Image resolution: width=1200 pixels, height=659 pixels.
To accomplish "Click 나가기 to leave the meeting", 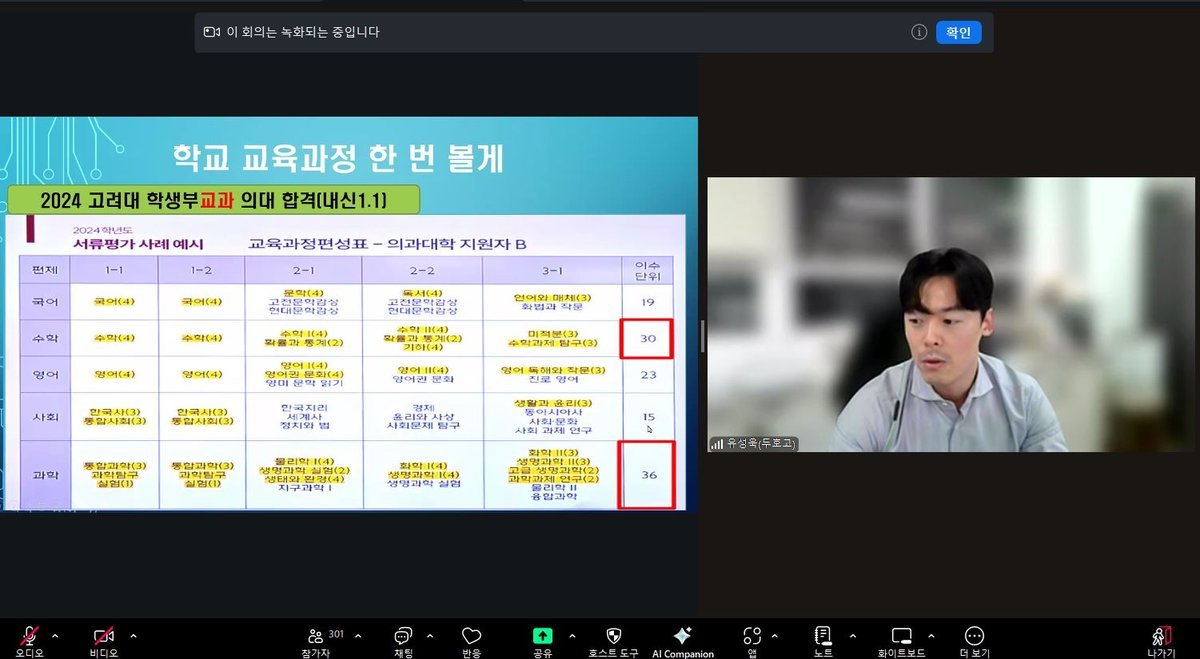I will point(1160,636).
